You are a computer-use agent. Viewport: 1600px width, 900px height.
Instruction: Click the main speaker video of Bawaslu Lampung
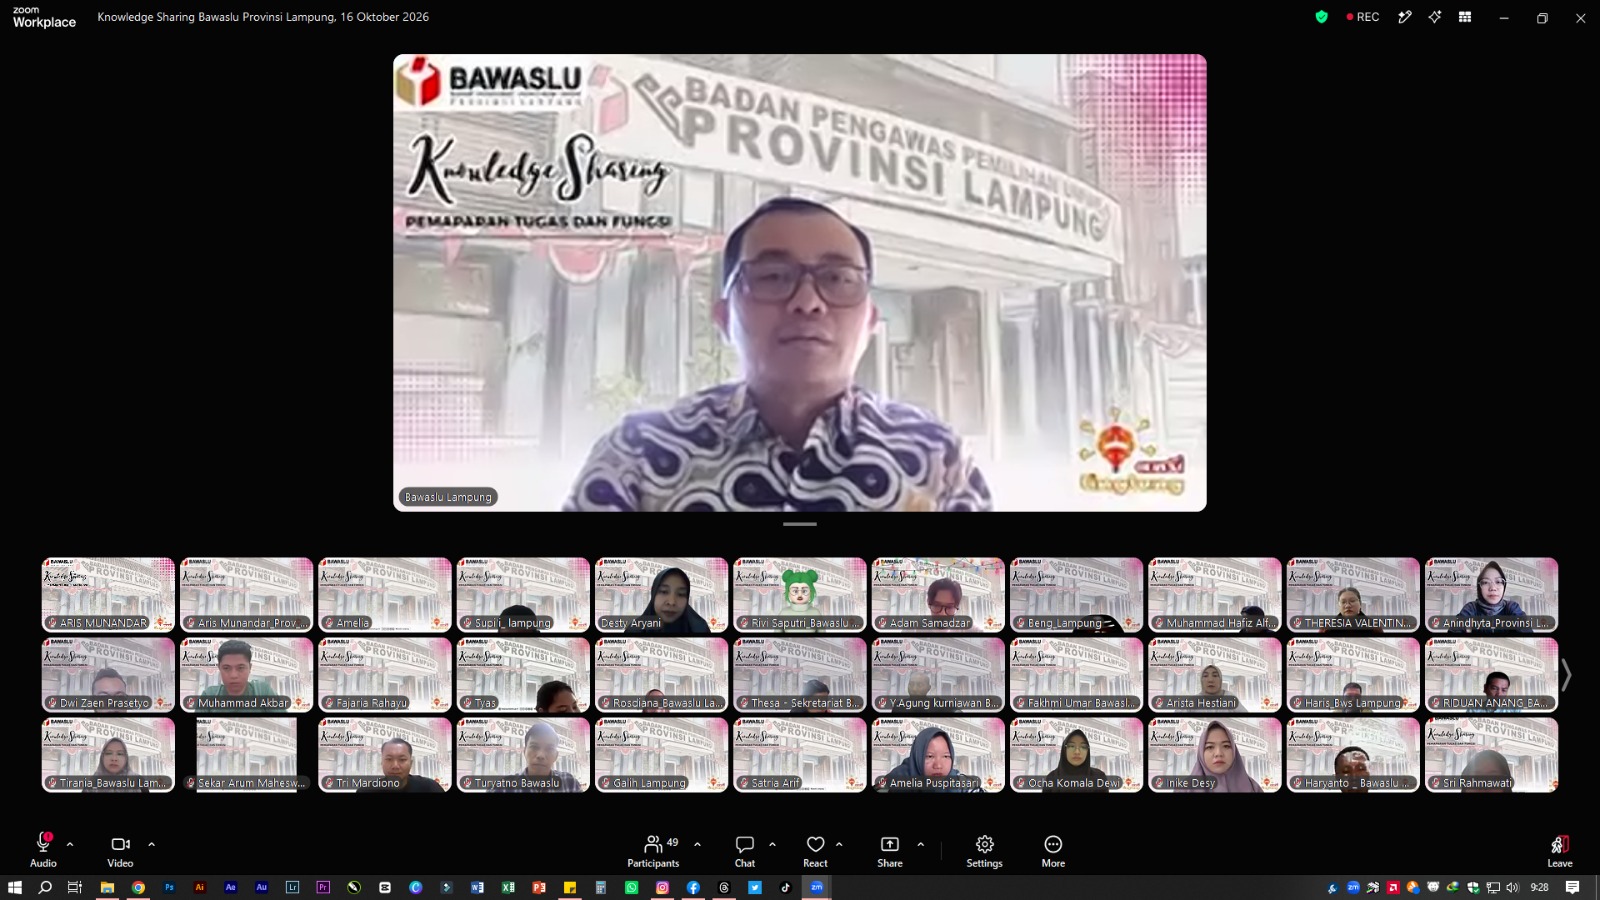(800, 283)
